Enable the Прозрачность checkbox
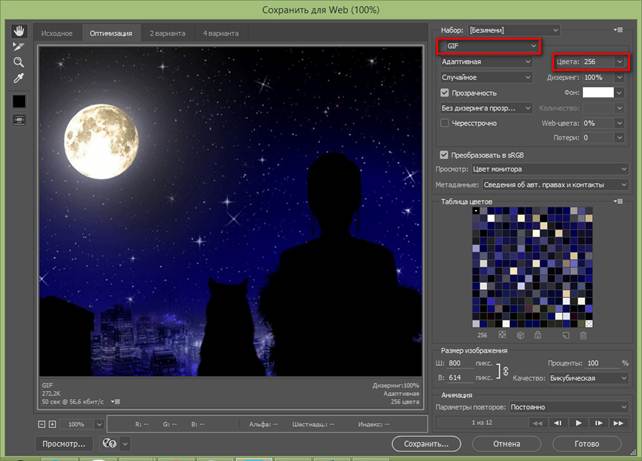This screenshot has height=461, width=642. [445, 92]
